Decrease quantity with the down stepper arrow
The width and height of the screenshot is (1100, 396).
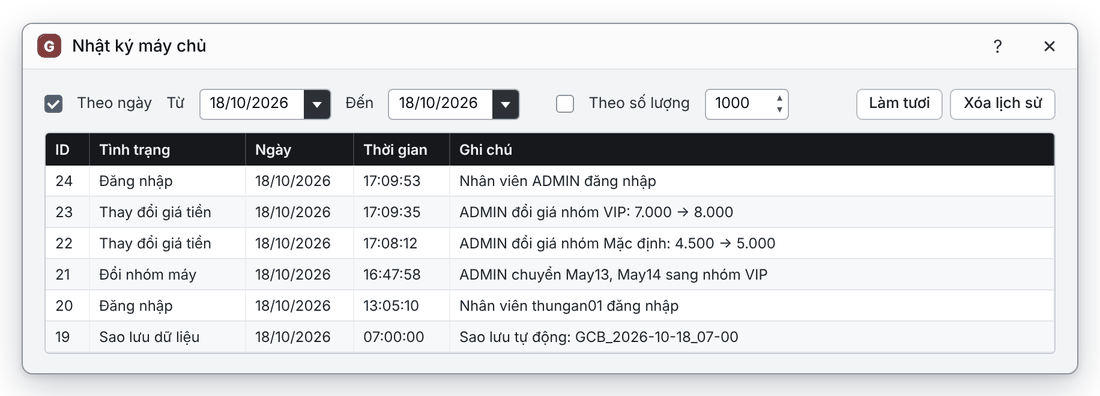click(779, 110)
